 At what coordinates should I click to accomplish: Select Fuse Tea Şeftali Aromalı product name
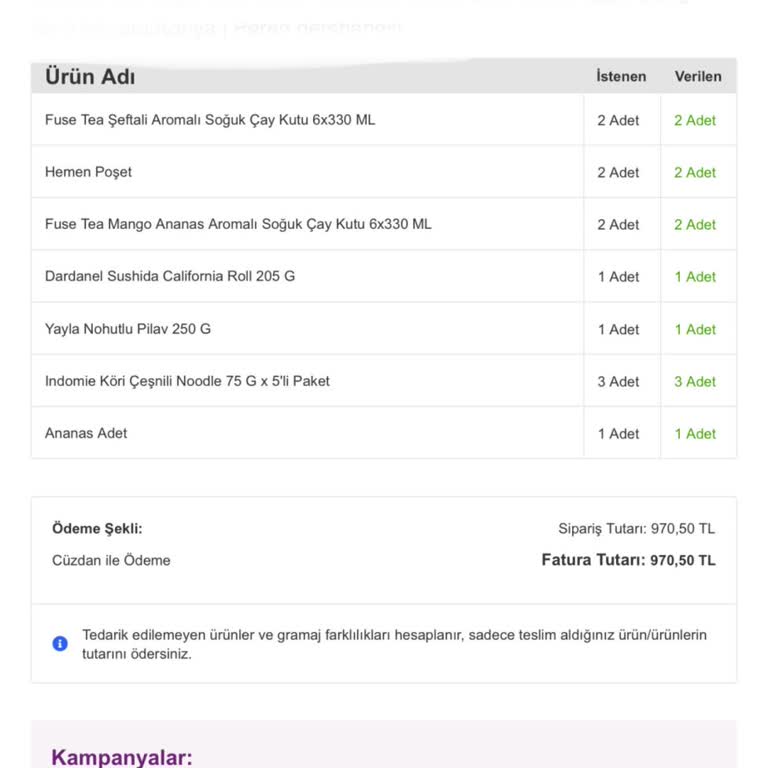point(210,120)
